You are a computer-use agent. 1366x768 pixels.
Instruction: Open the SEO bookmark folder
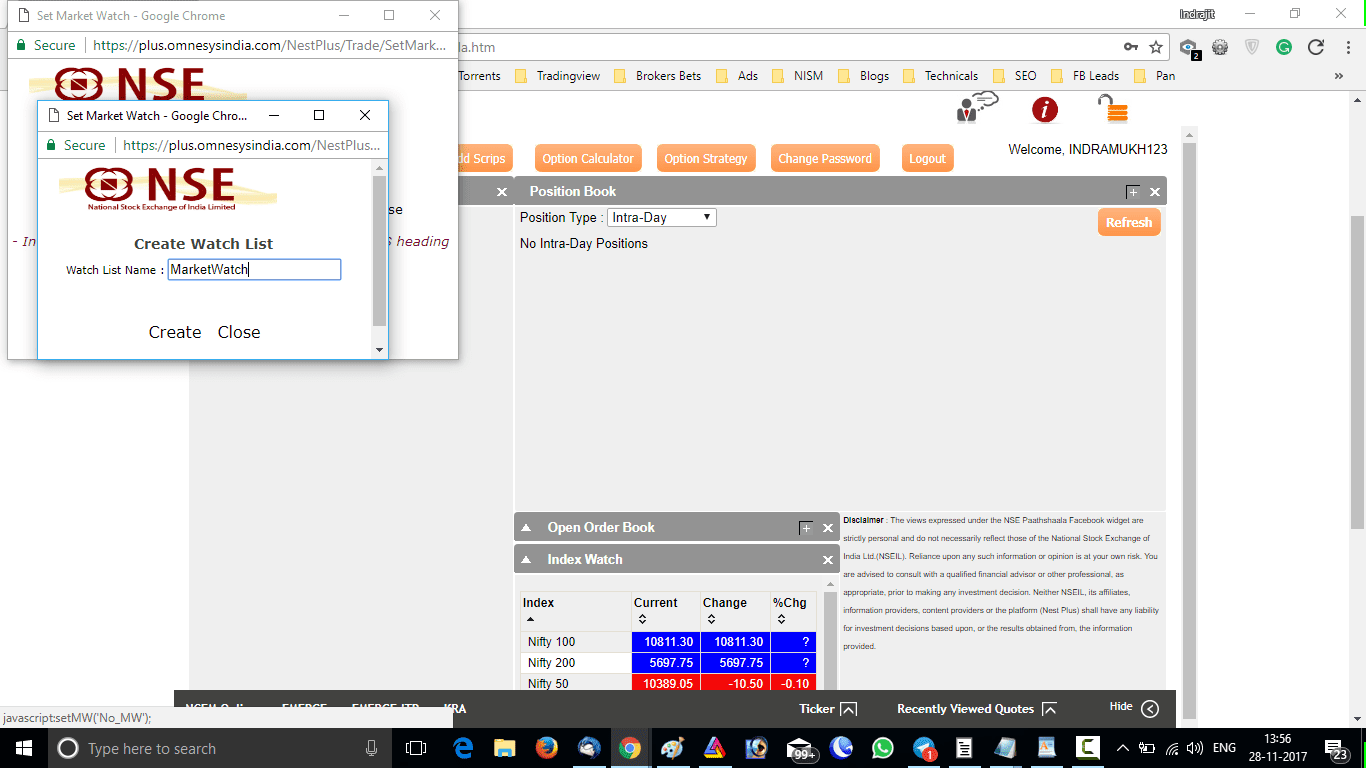pos(1015,76)
